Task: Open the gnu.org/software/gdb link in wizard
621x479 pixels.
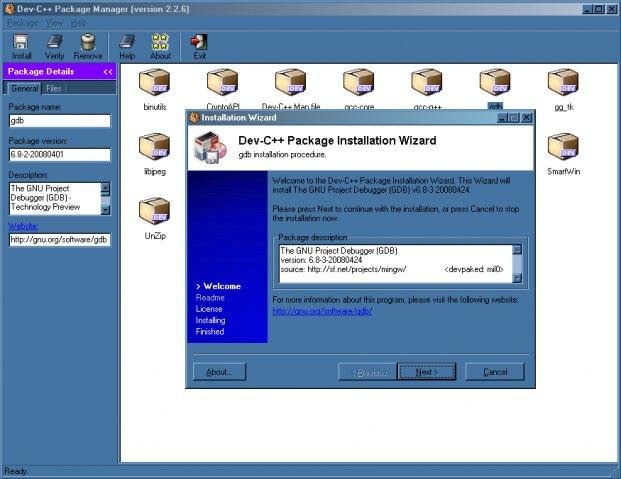Action: tap(322, 311)
